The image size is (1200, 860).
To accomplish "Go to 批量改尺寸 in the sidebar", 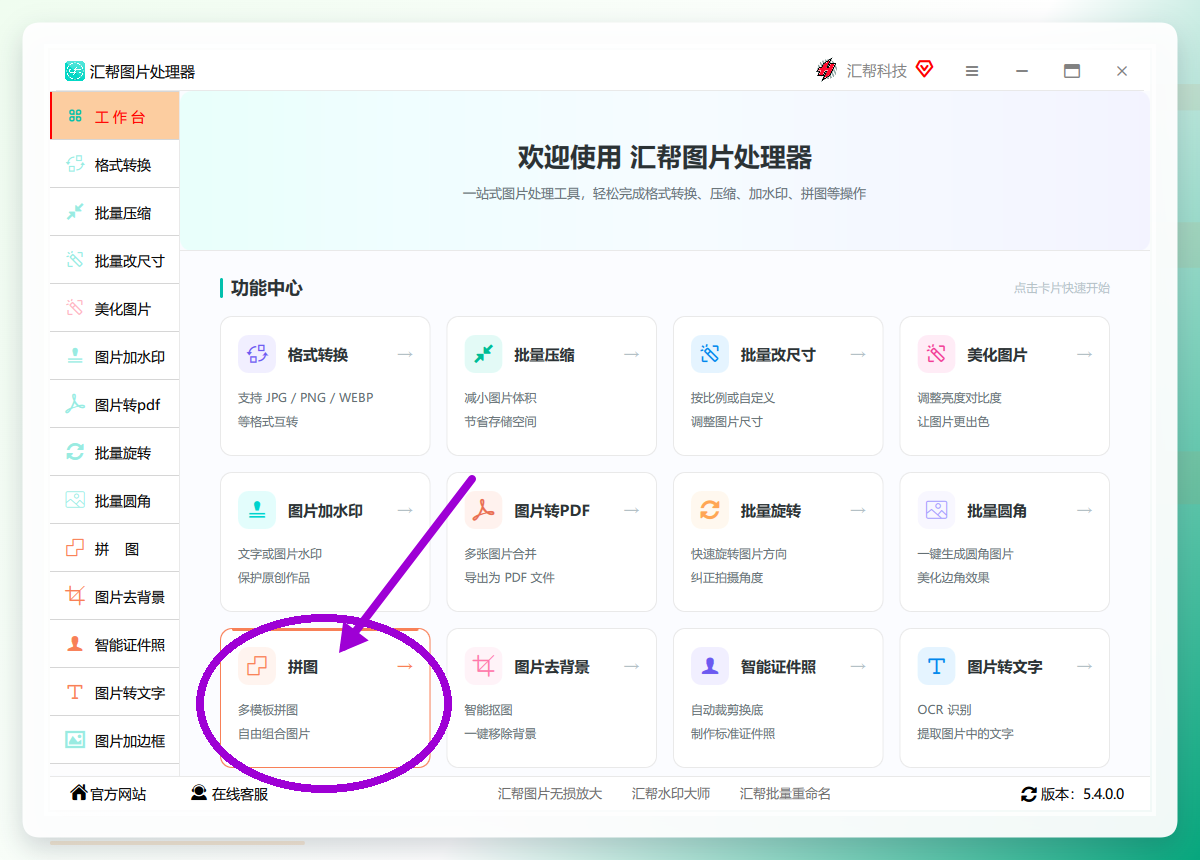I will (115, 260).
